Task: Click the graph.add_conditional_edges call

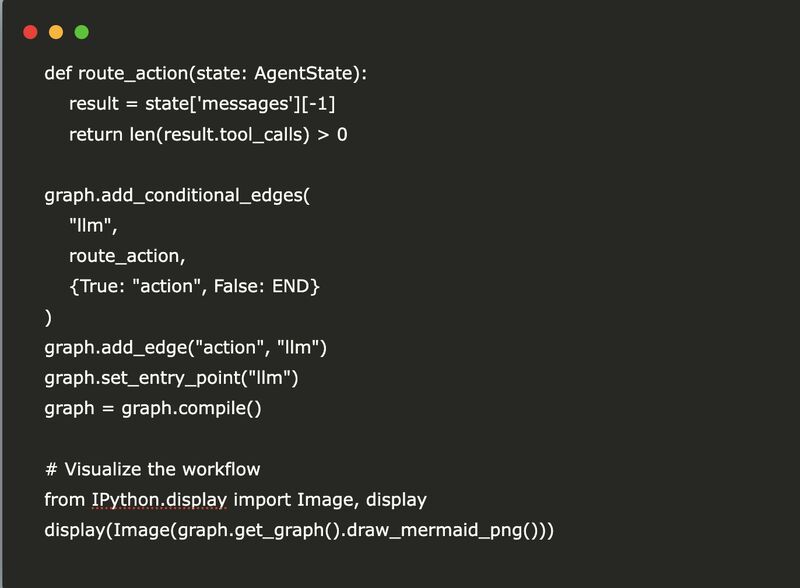Action: click(x=177, y=195)
